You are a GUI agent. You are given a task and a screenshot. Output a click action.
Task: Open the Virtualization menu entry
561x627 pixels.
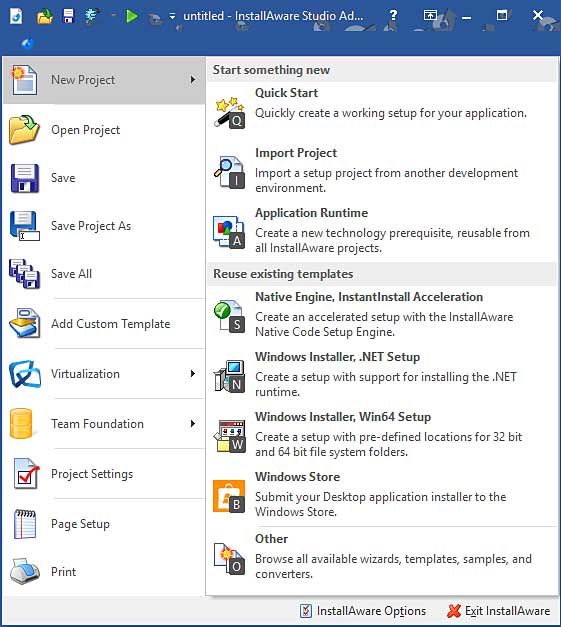click(x=104, y=374)
